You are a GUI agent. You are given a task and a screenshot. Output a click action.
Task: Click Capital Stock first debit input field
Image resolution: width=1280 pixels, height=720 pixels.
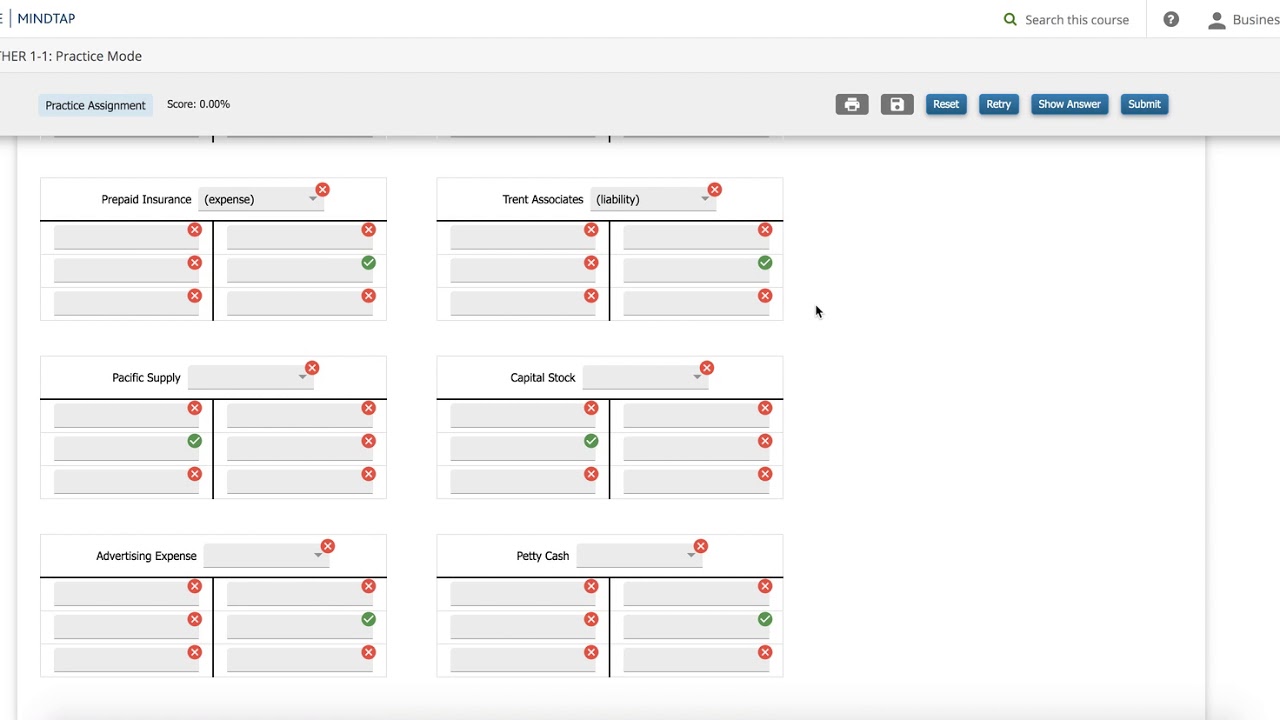coord(522,415)
